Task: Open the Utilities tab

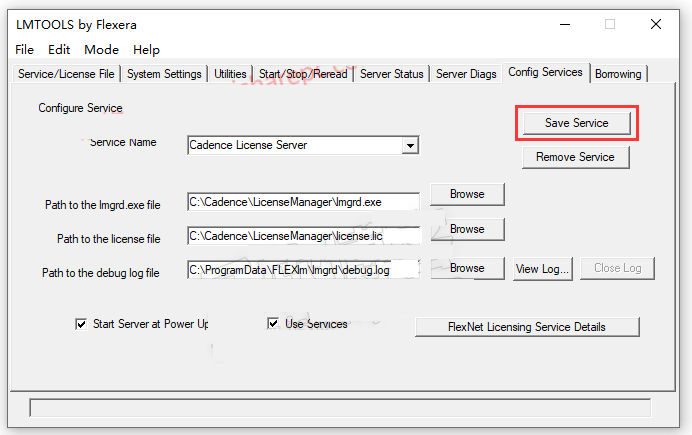Action: pyautogui.click(x=230, y=74)
